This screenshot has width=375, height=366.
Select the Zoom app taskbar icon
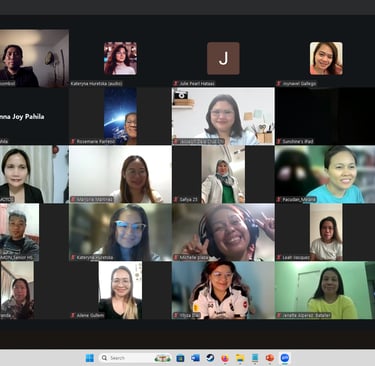(285, 358)
